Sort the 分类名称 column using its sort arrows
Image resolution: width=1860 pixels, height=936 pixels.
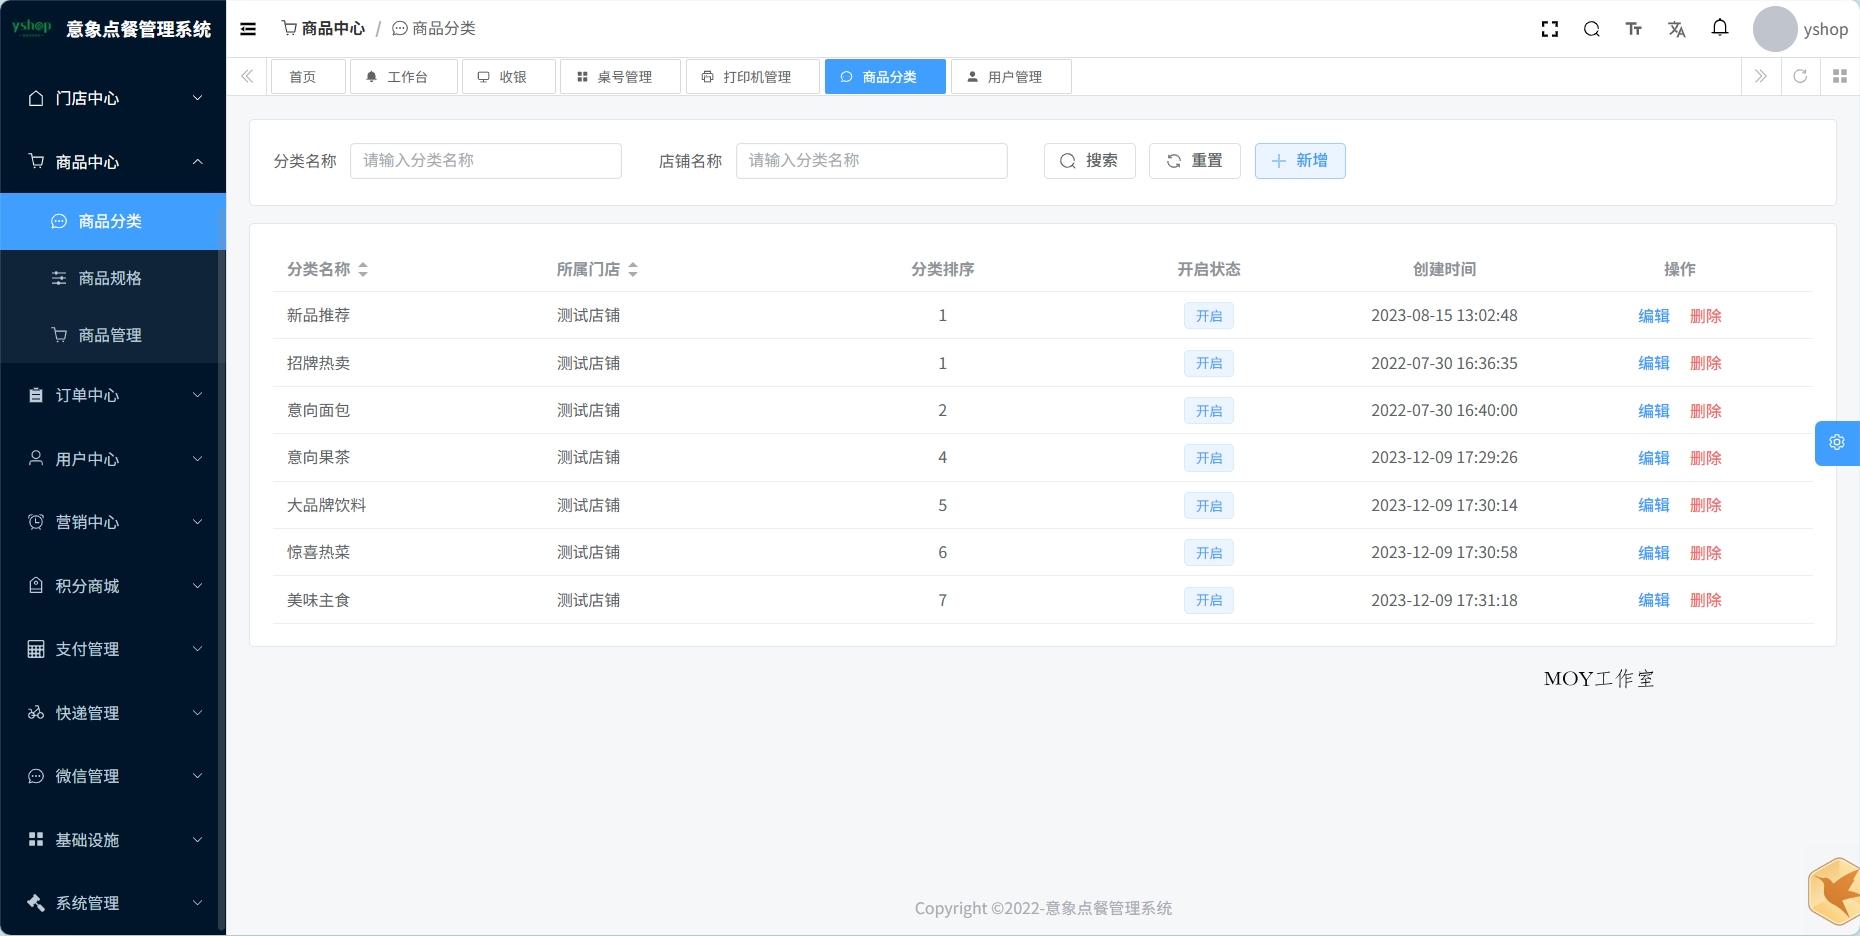point(363,269)
